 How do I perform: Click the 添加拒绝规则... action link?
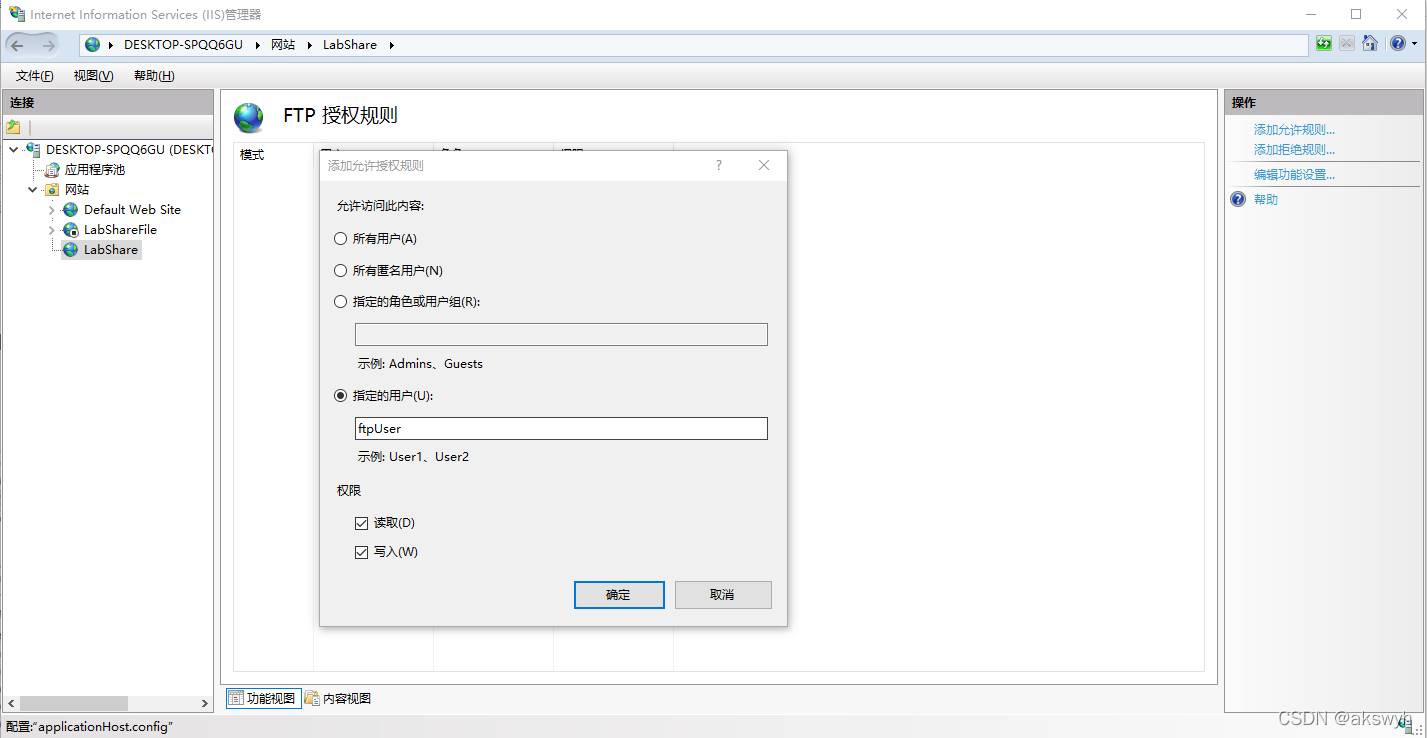pos(1294,150)
